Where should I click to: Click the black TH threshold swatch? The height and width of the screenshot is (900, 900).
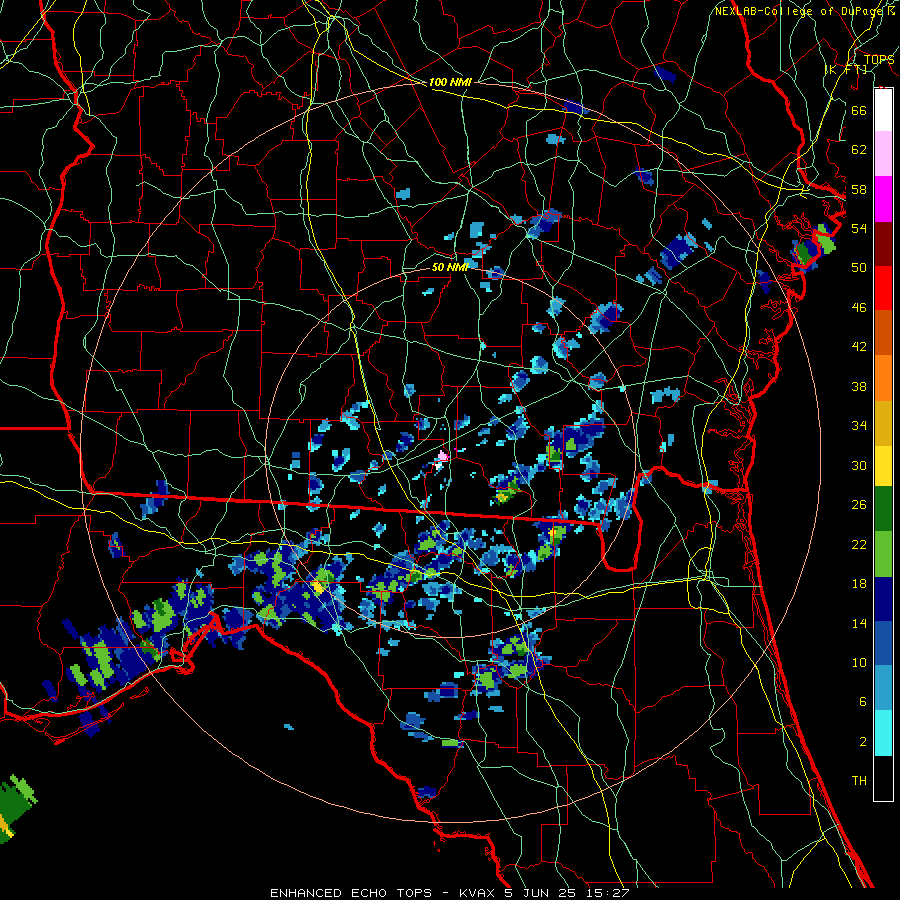883,778
